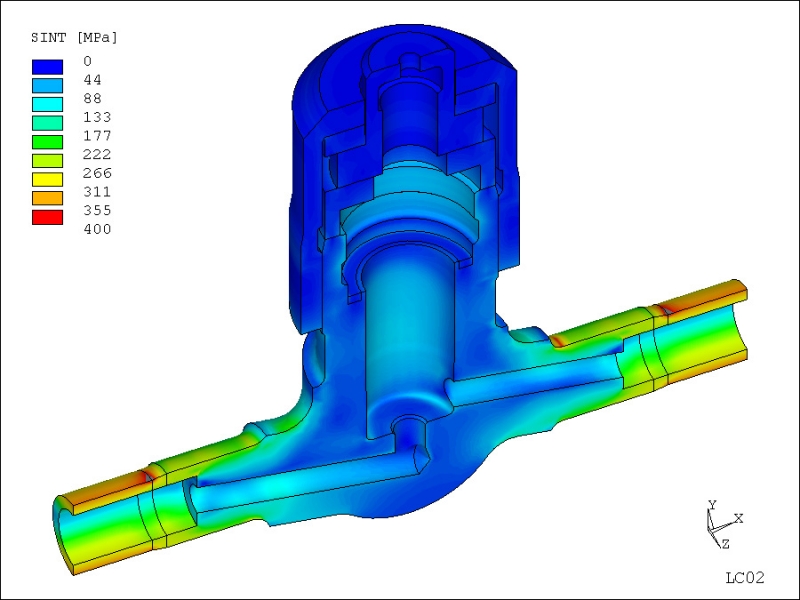
Task: Select the green 177 MPa legend swatch
Action: [47, 142]
